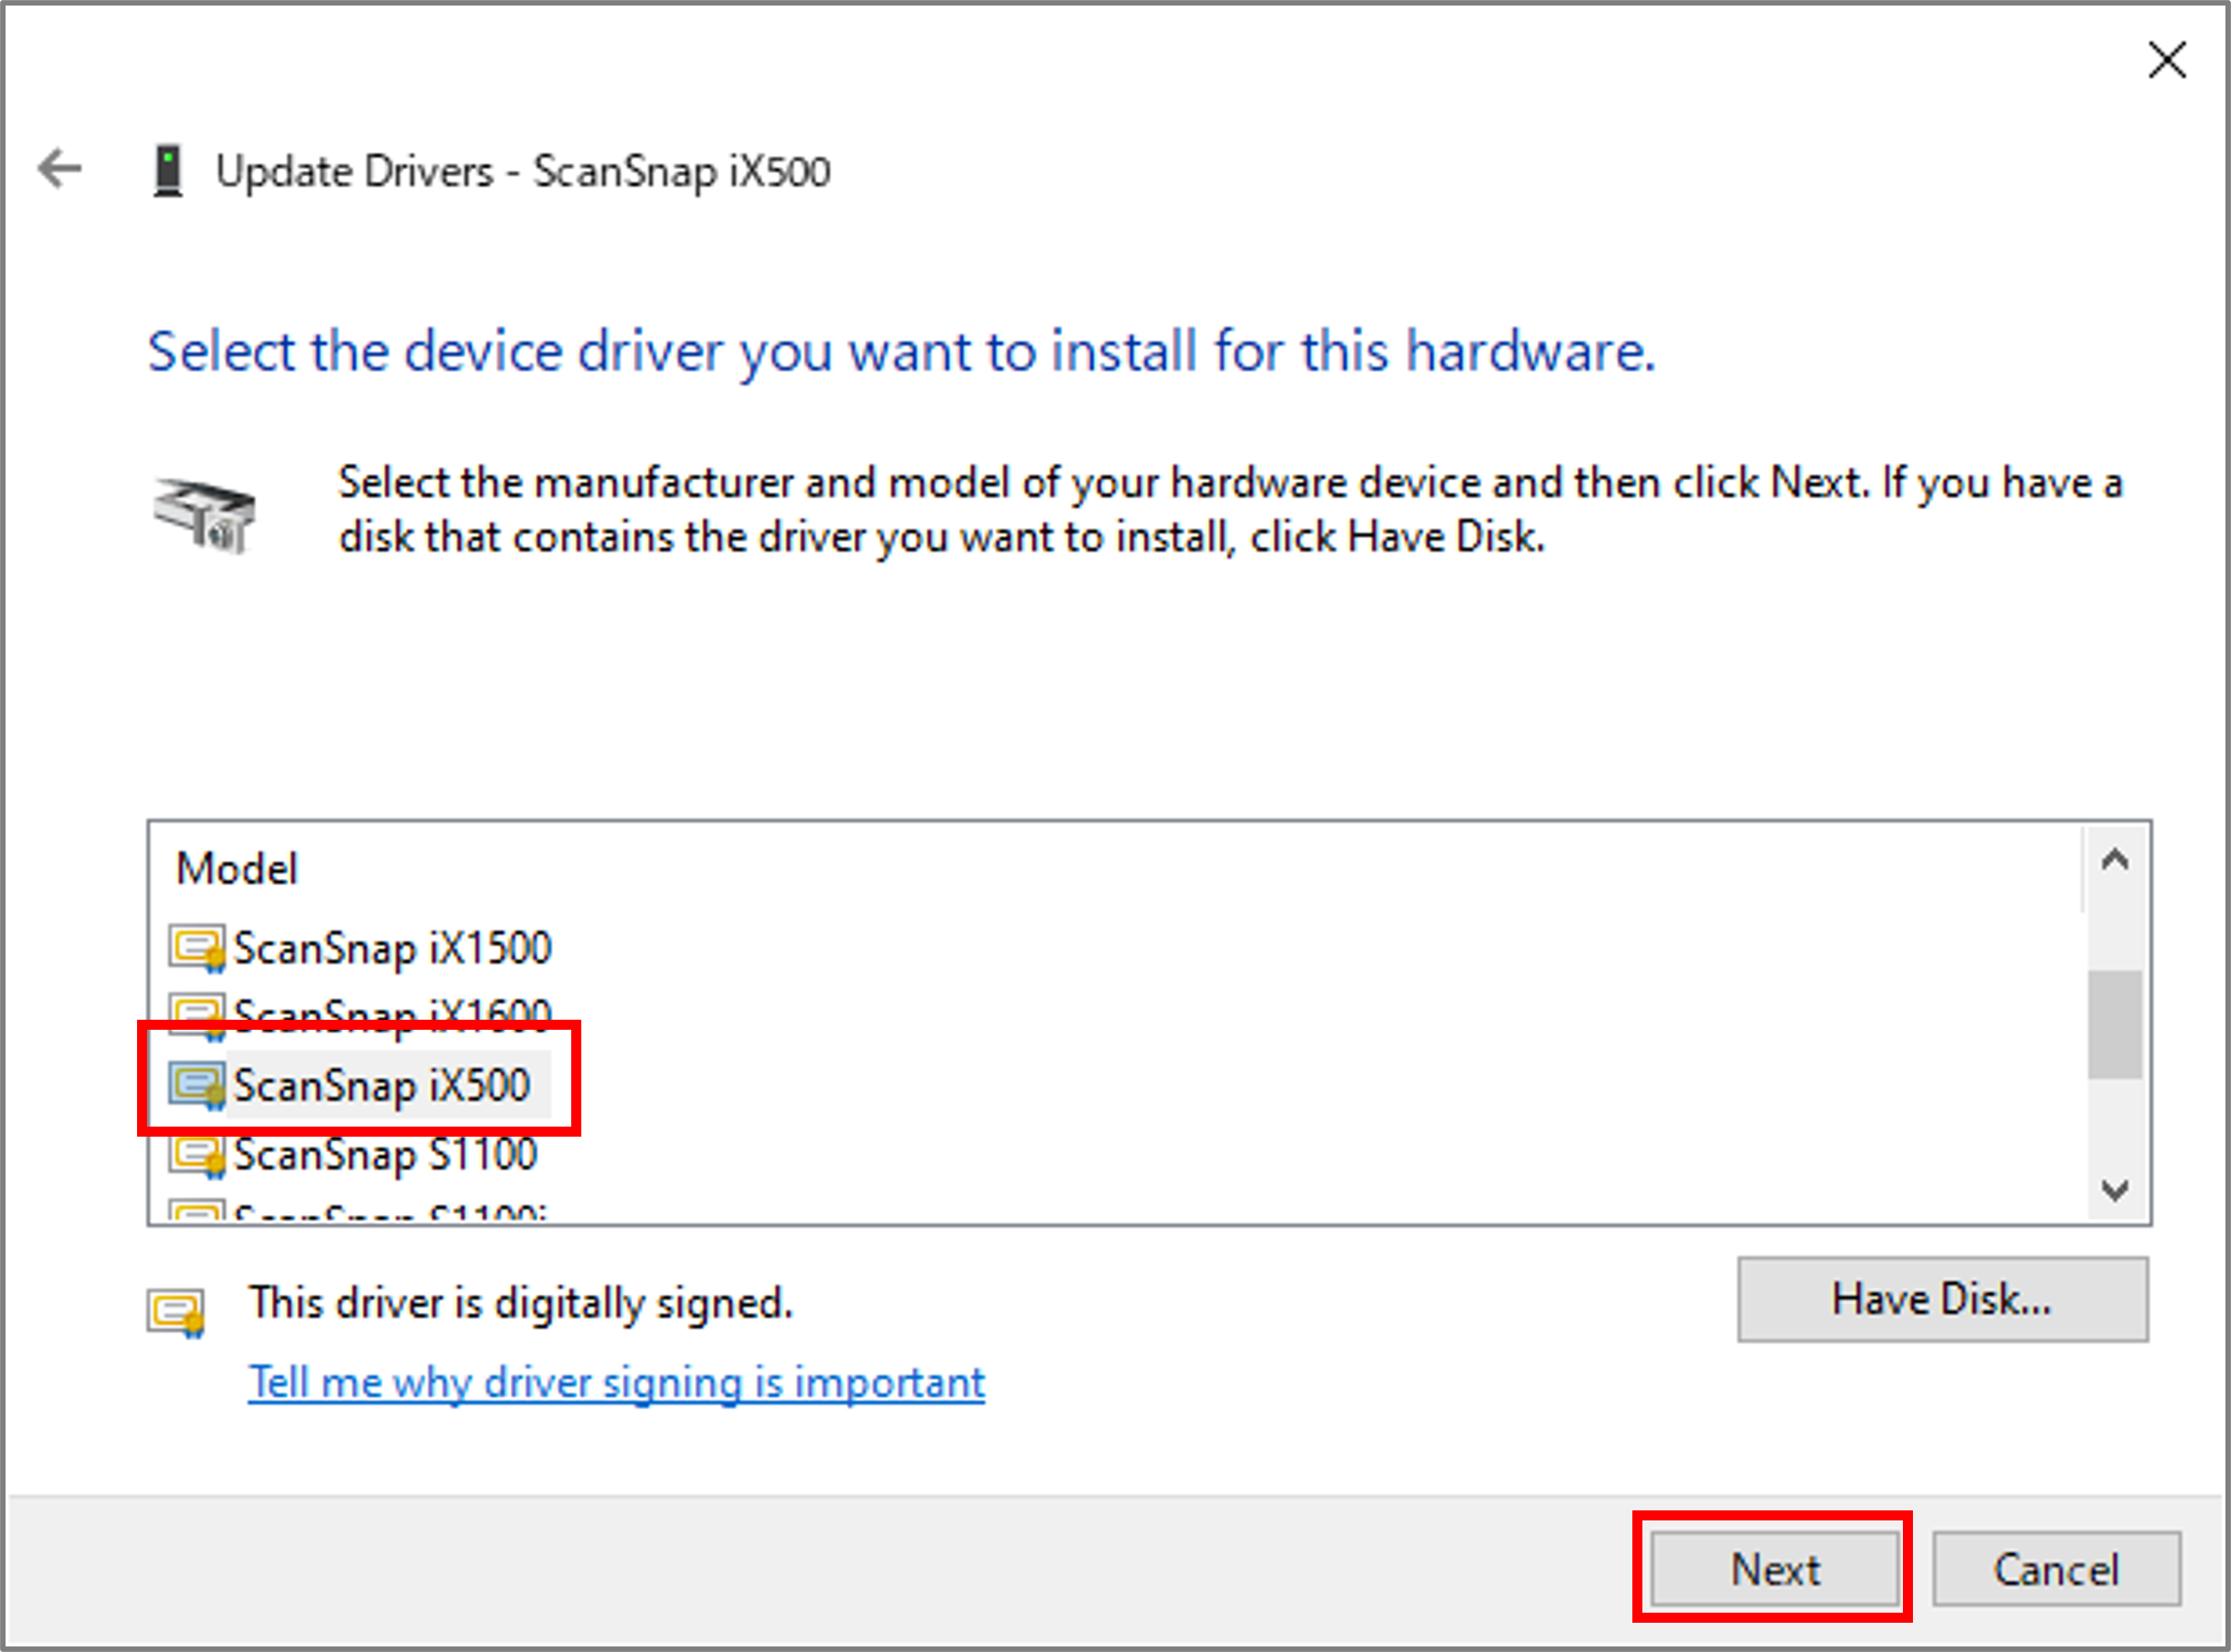Click the model list scroll up arrow
Screen dimensions: 2231x1652
(x=2114, y=861)
